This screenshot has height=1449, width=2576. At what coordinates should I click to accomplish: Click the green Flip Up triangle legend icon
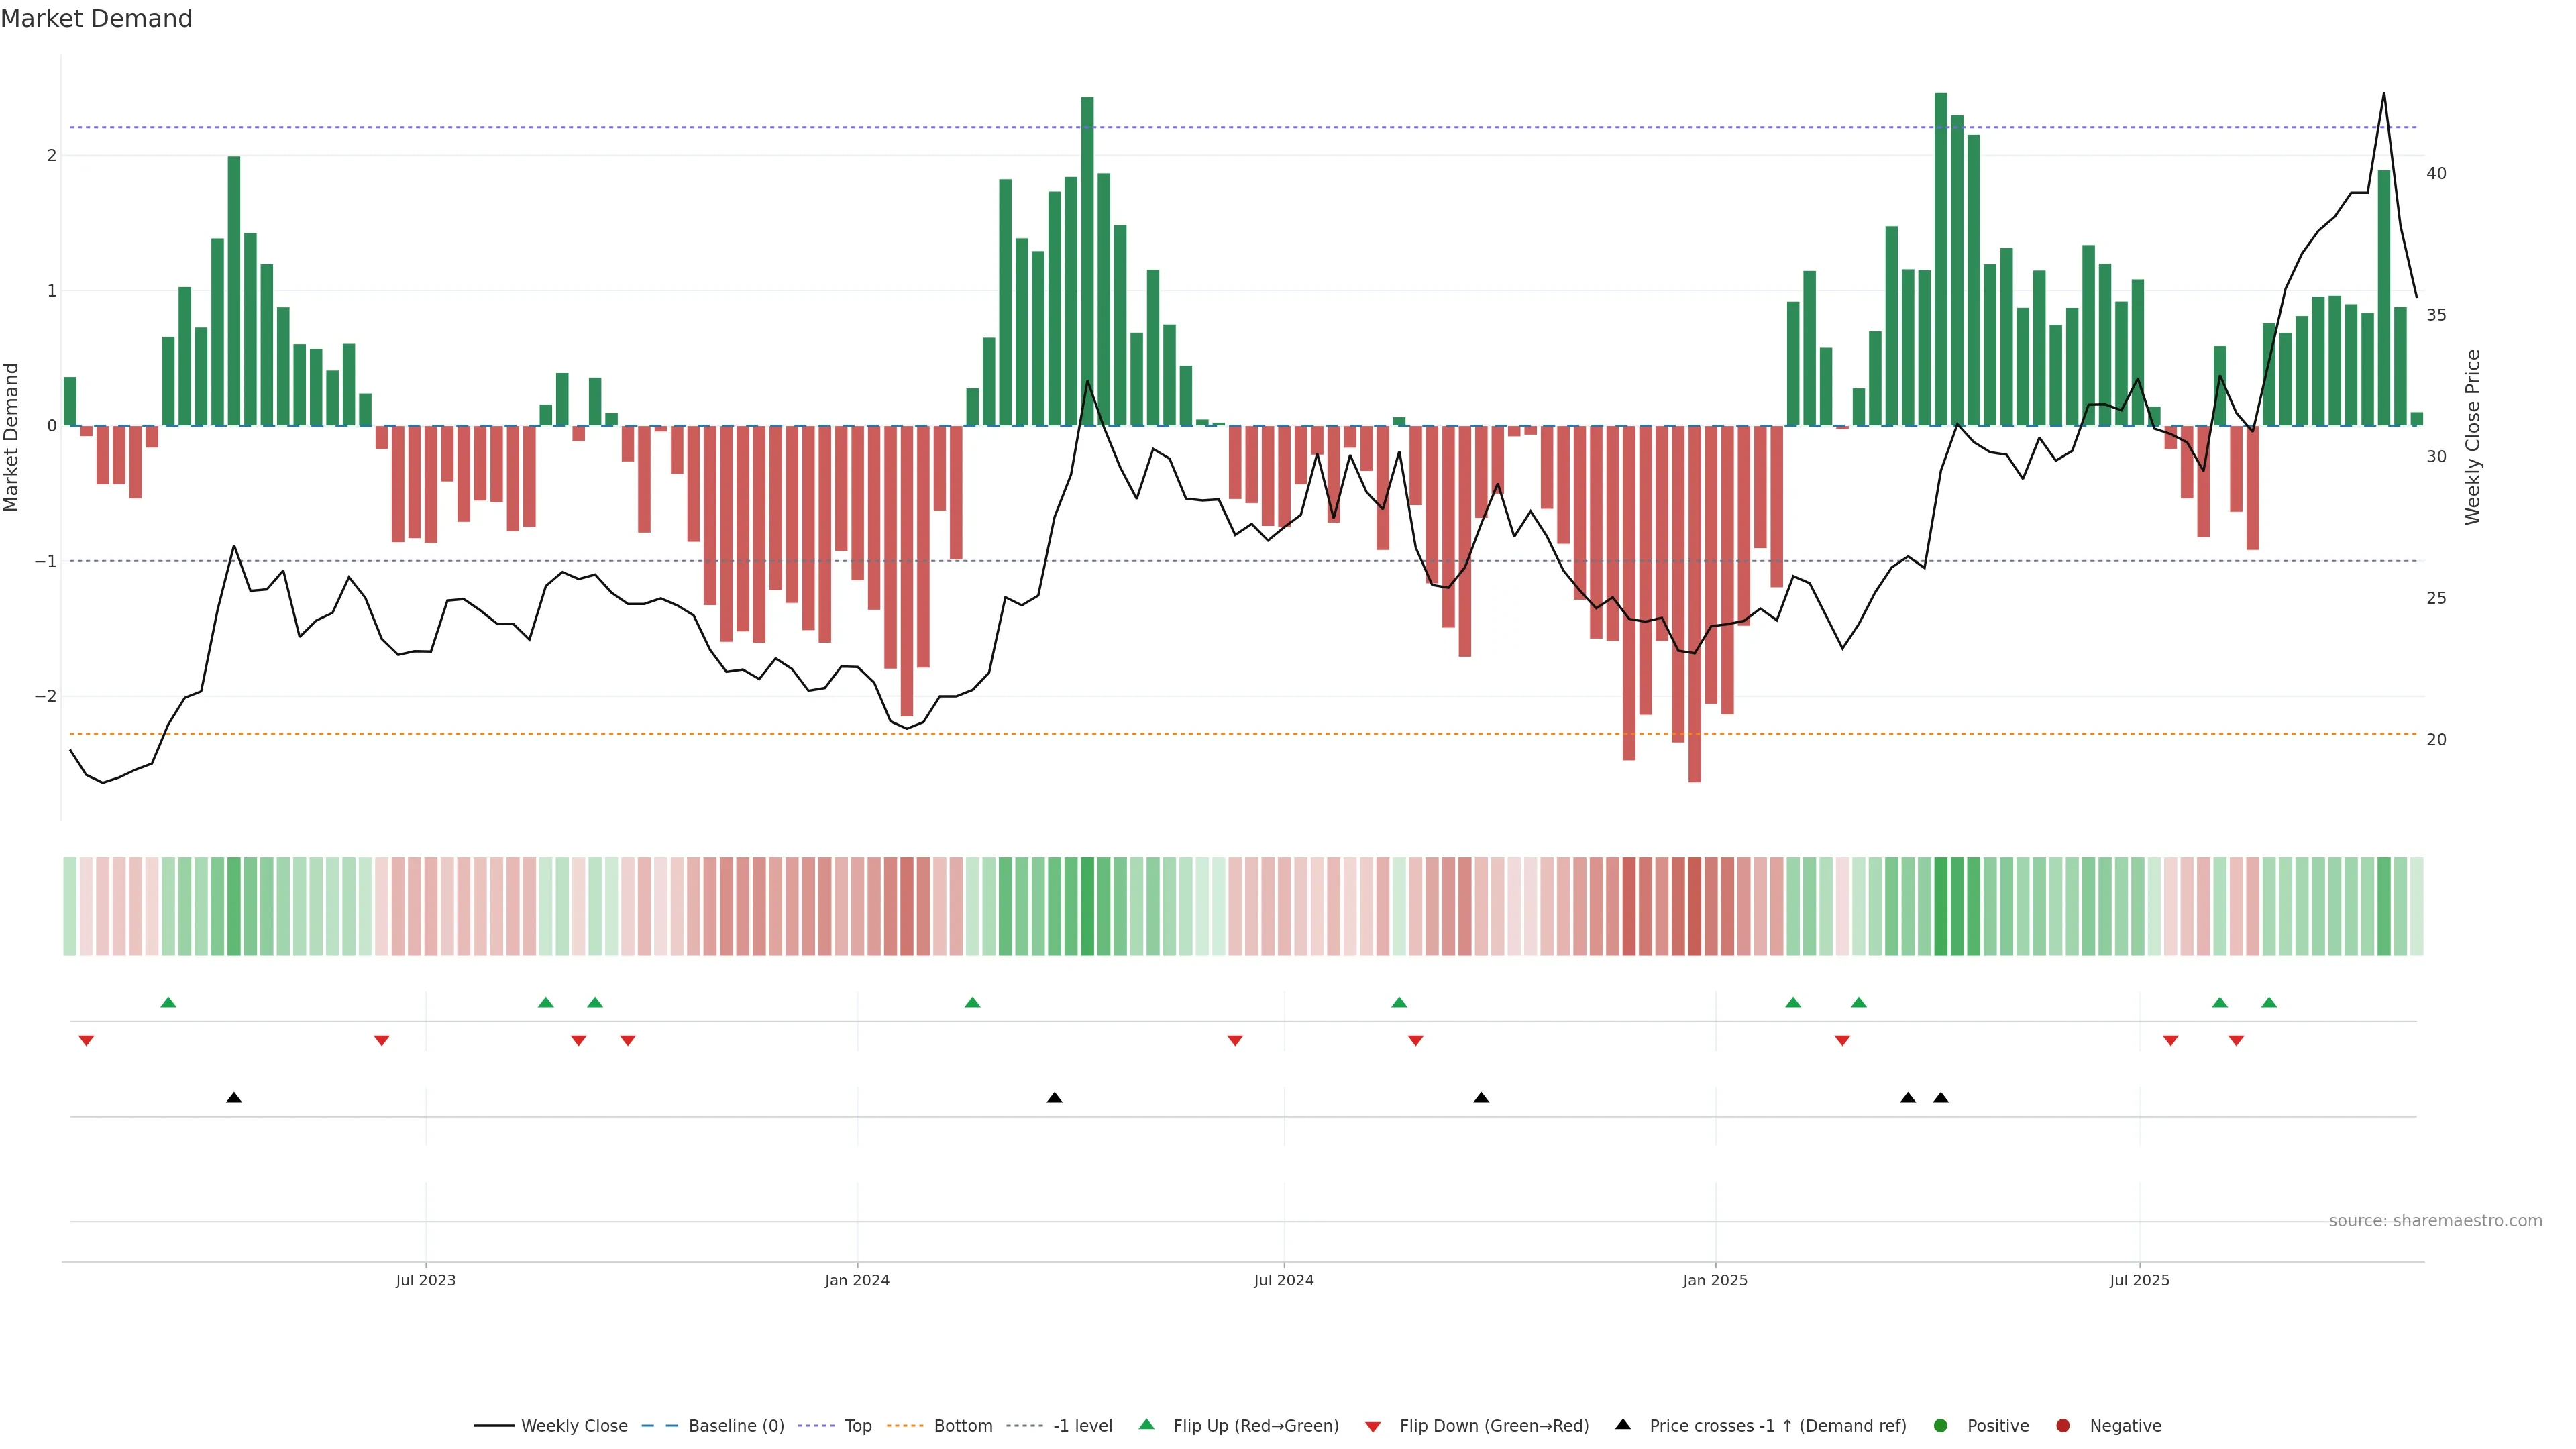[x=1146, y=1424]
